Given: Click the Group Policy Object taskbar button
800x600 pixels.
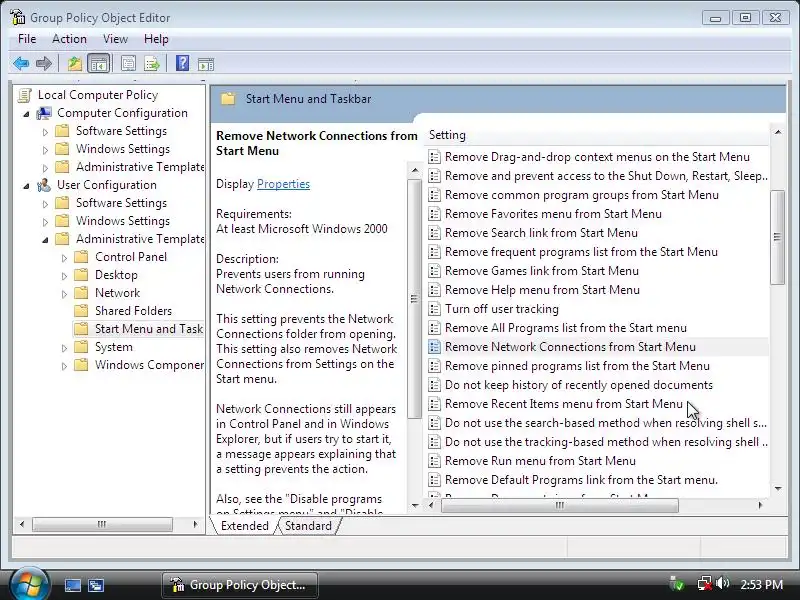Looking at the screenshot, I should pyautogui.click(x=240, y=585).
